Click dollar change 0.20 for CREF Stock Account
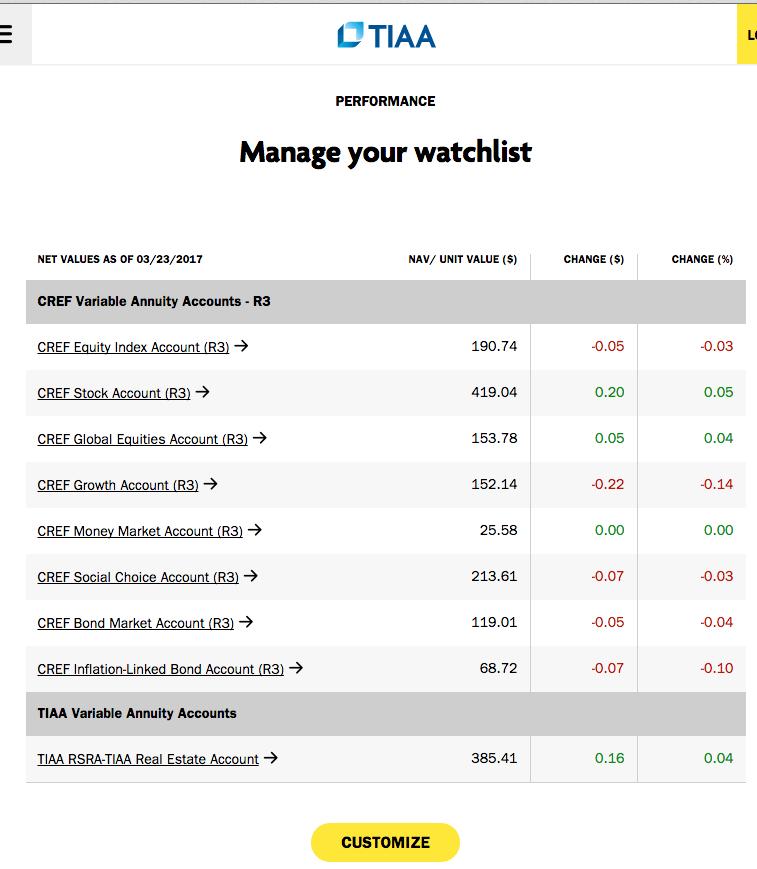The image size is (757, 869). 609,392
